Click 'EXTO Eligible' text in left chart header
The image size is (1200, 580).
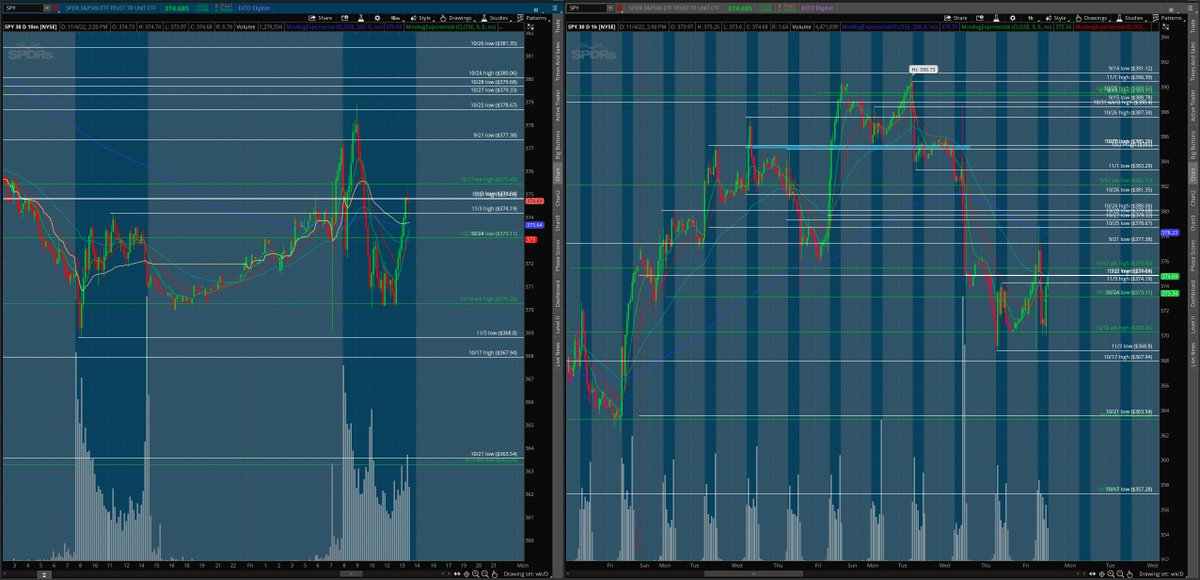(x=254, y=8)
